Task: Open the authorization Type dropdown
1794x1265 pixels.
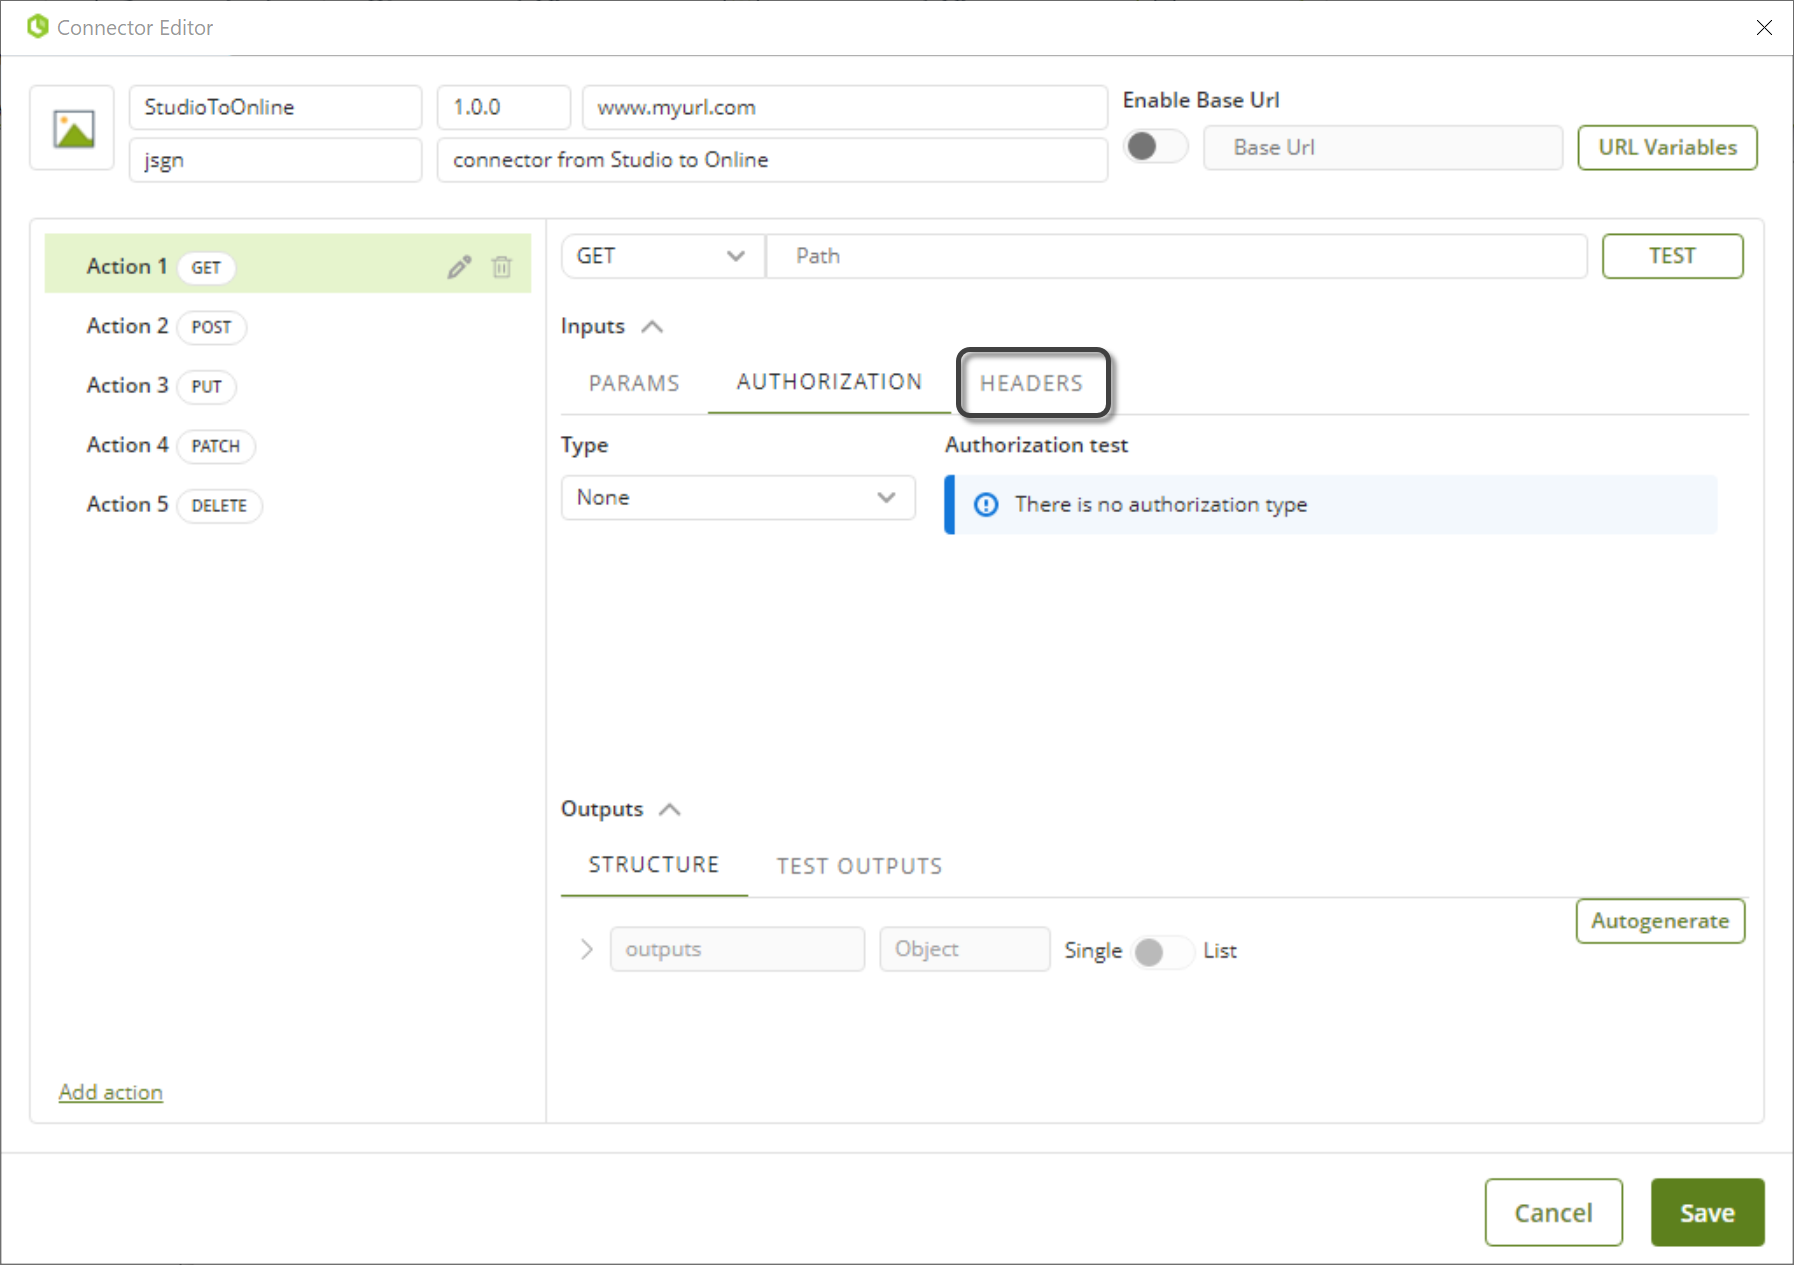Action: click(738, 498)
